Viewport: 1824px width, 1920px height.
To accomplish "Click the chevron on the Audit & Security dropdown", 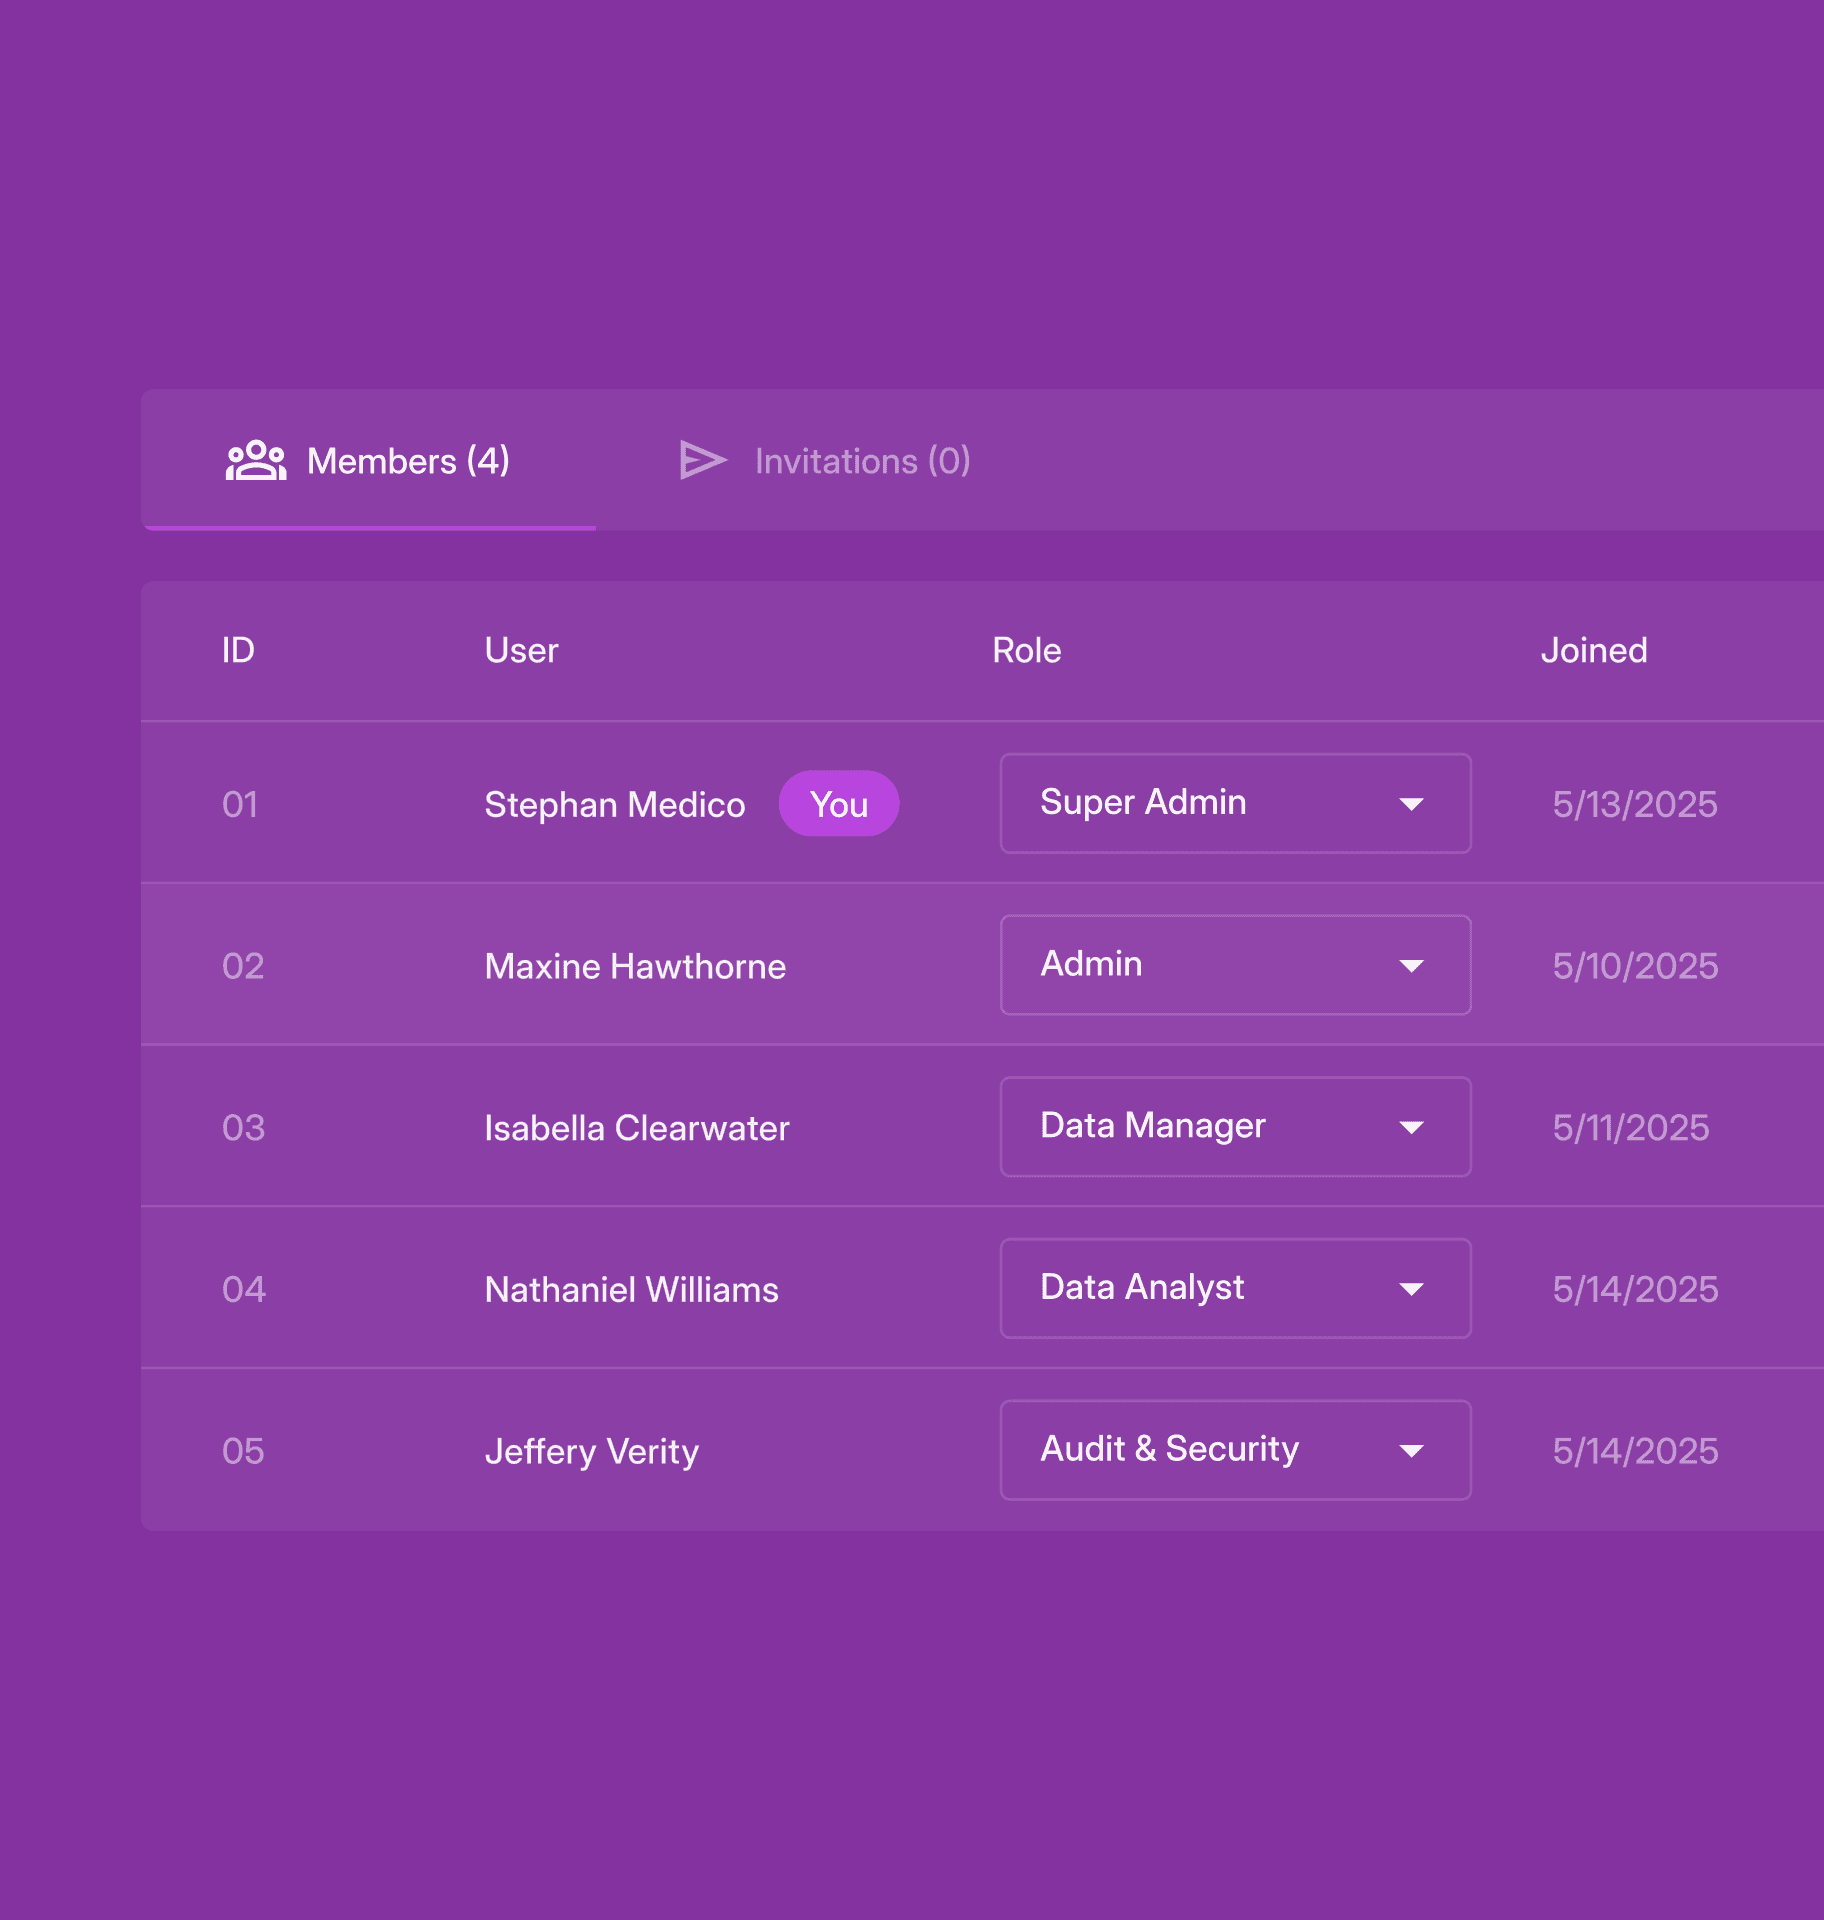I will pos(1411,1450).
